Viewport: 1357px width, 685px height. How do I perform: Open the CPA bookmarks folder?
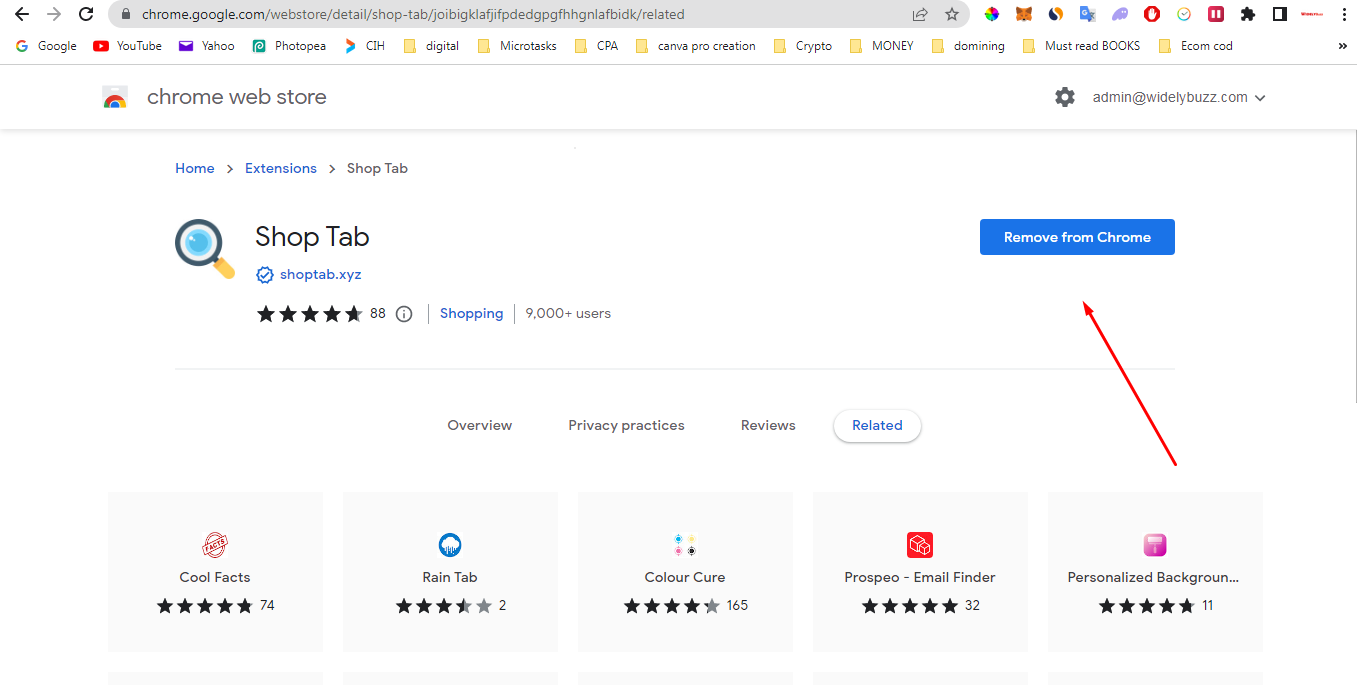(596, 46)
